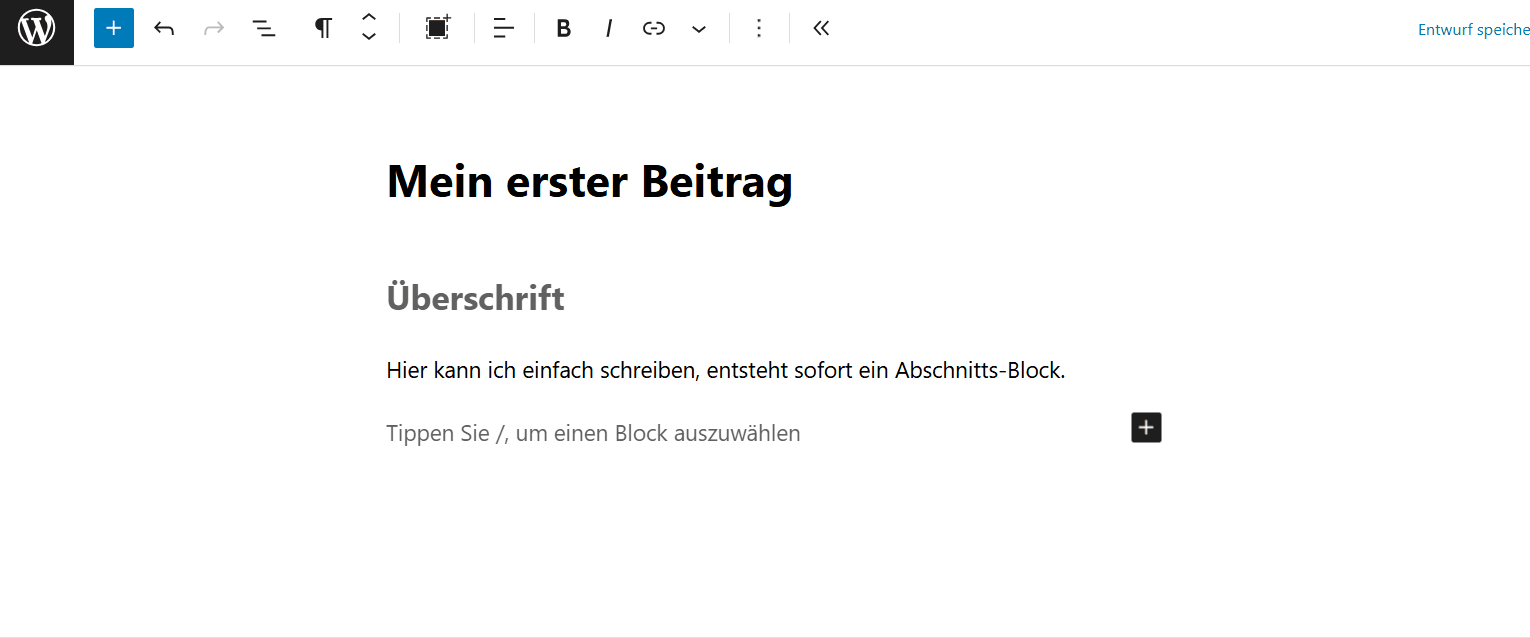Click the Entwurf speichern link
1530x638 pixels.
click(x=1473, y=30)
